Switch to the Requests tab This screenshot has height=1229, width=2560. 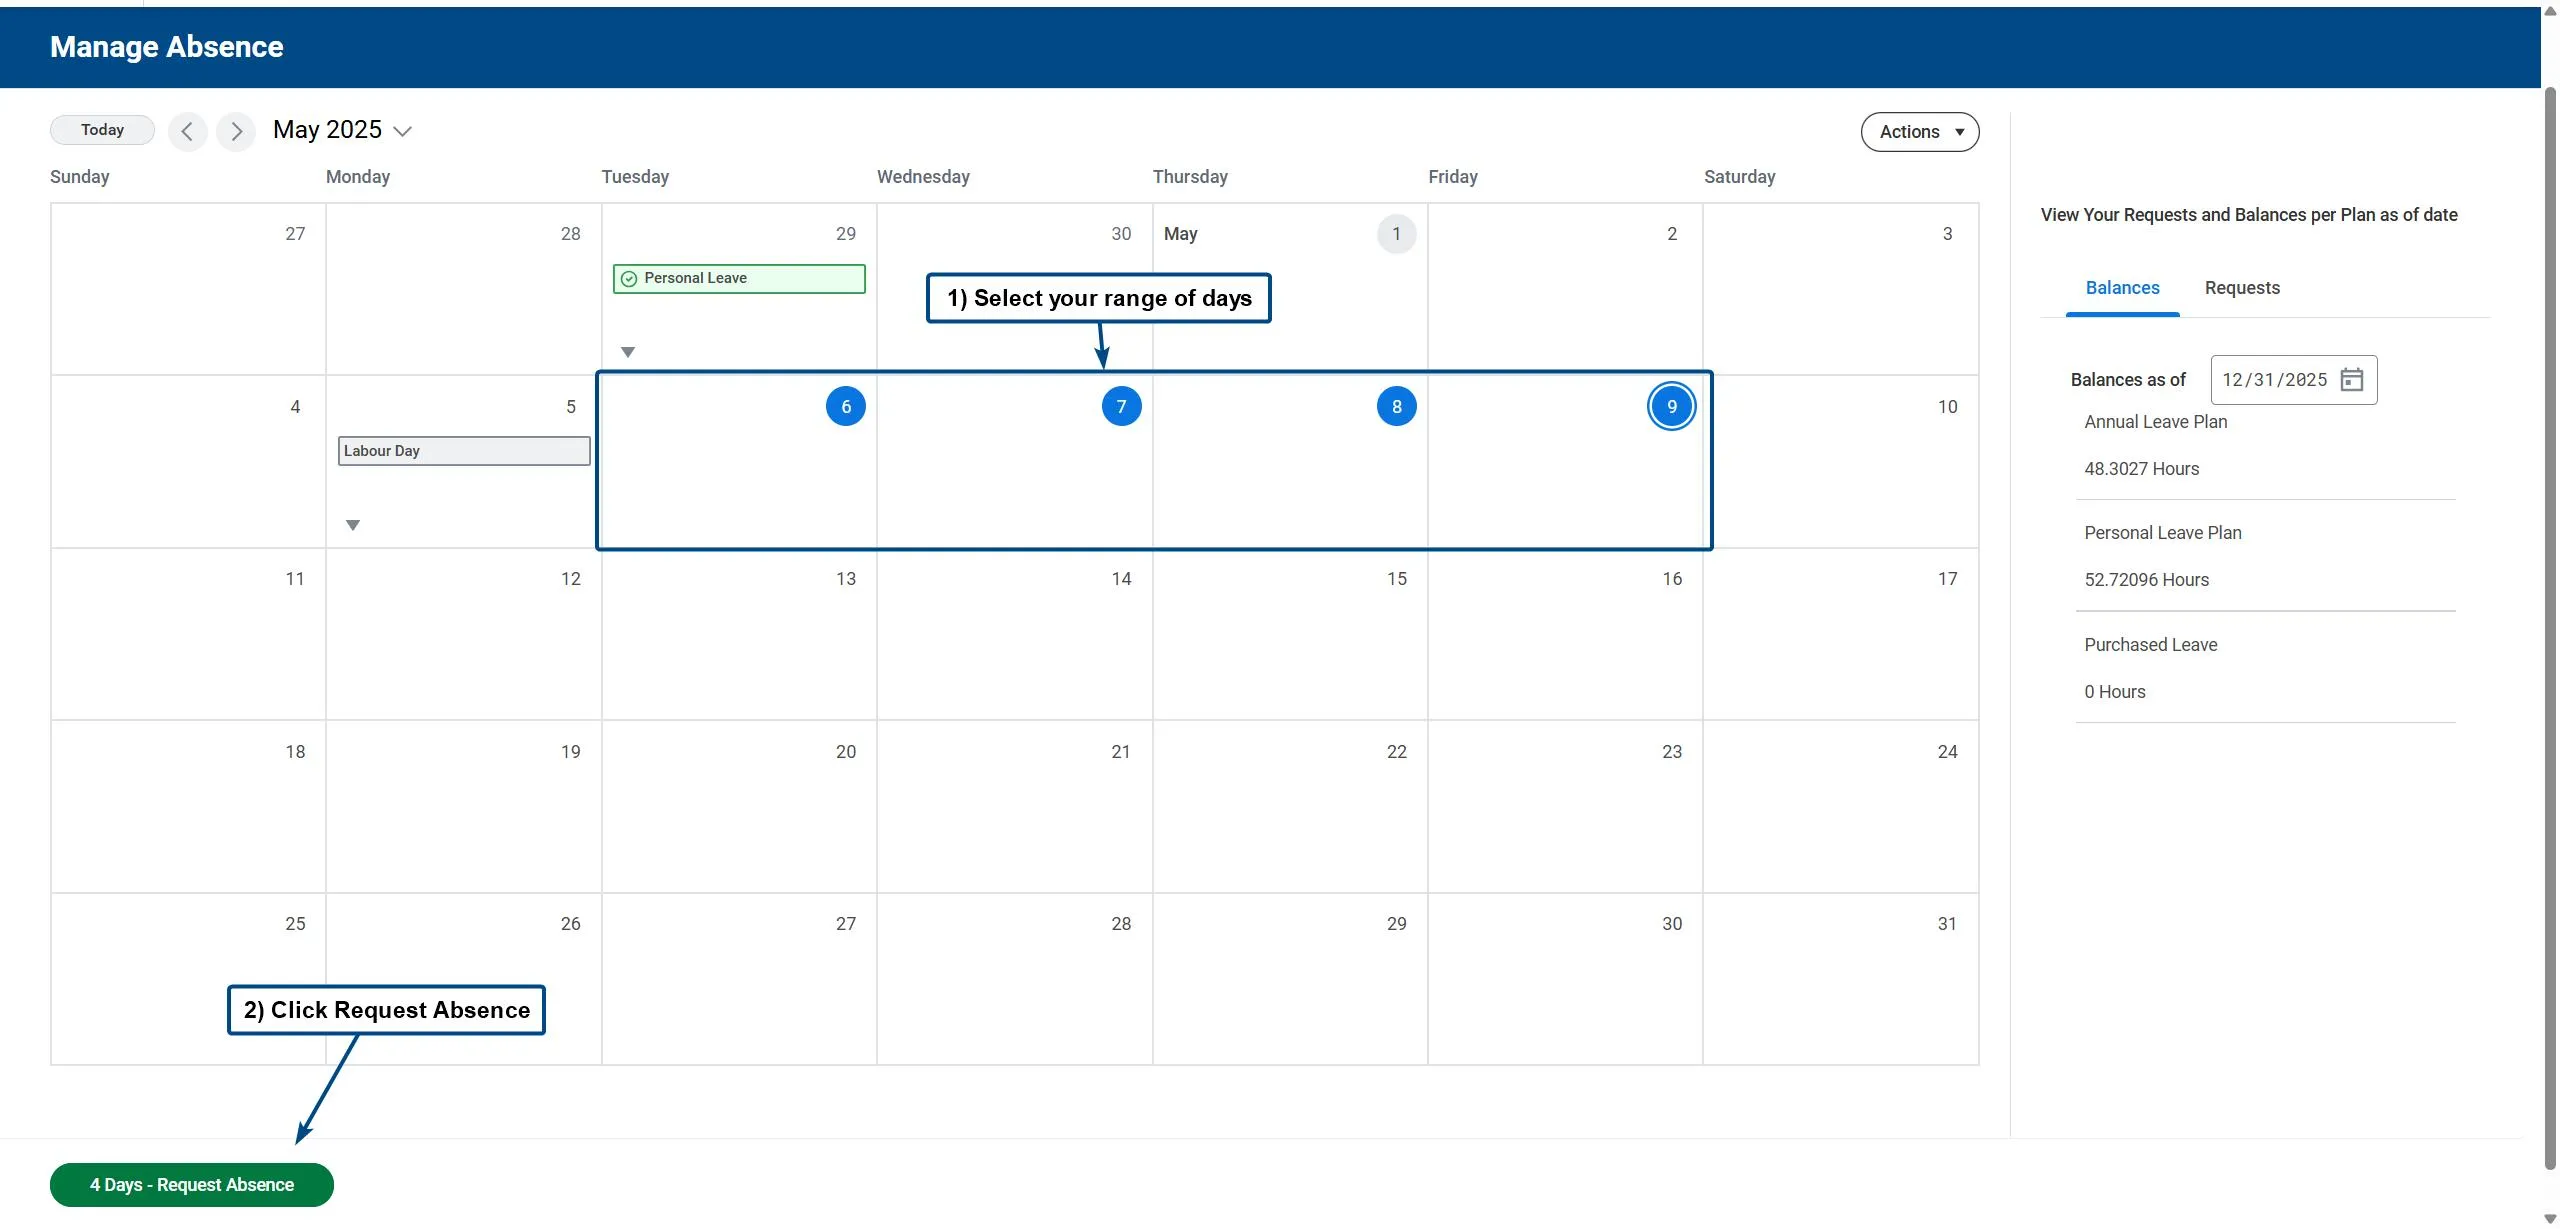[2241, 288]
